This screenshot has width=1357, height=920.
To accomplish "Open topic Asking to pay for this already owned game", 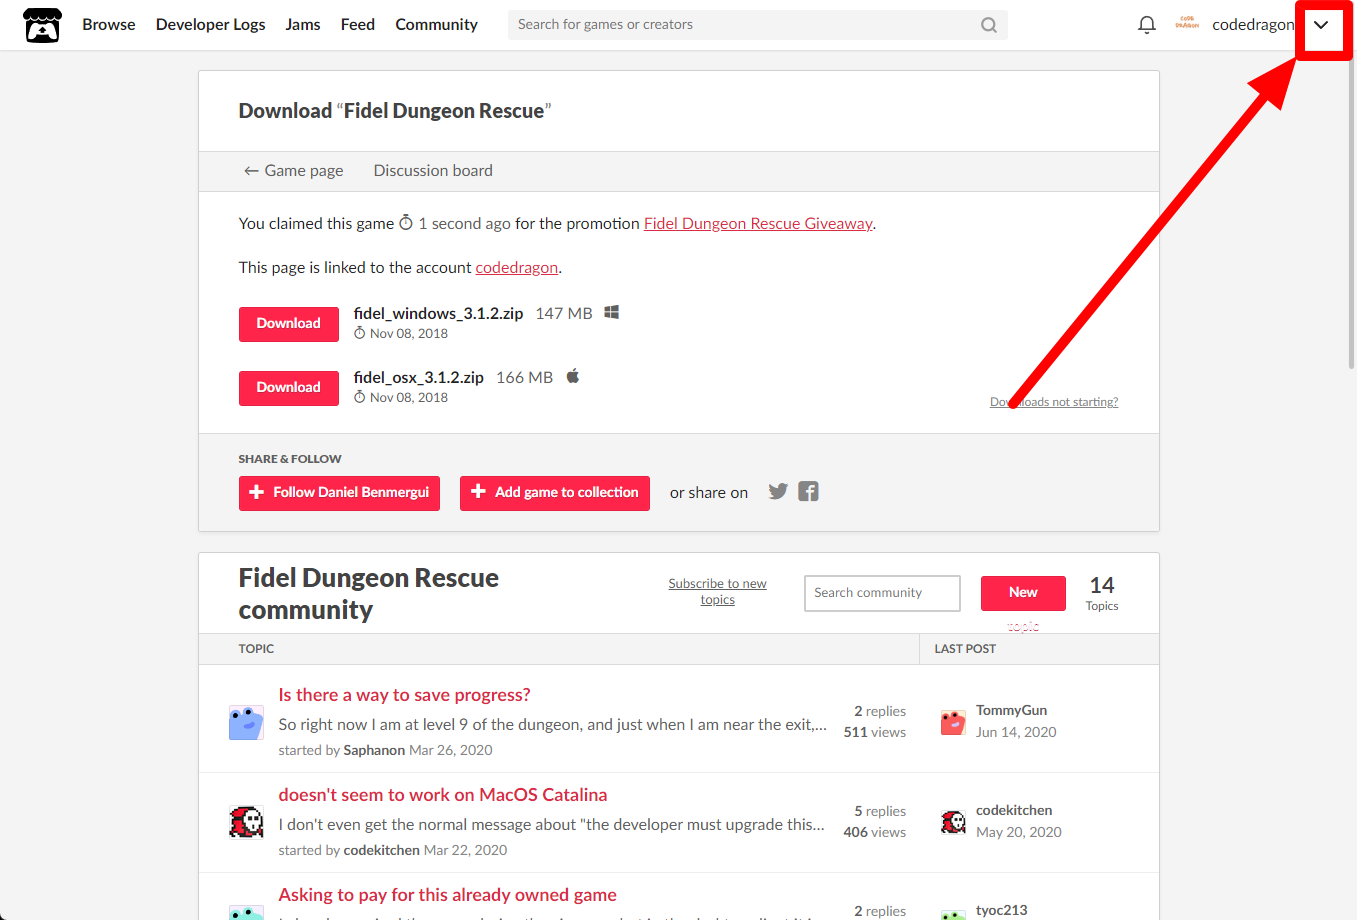I will click(x=447, y=895).
